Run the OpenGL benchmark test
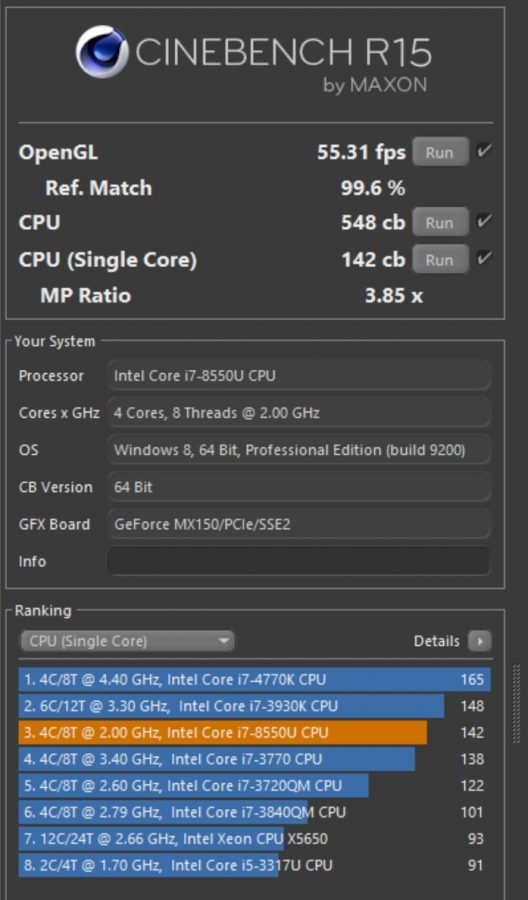The image size is (528, 900). pyautogui.click(x=440, y=152)
